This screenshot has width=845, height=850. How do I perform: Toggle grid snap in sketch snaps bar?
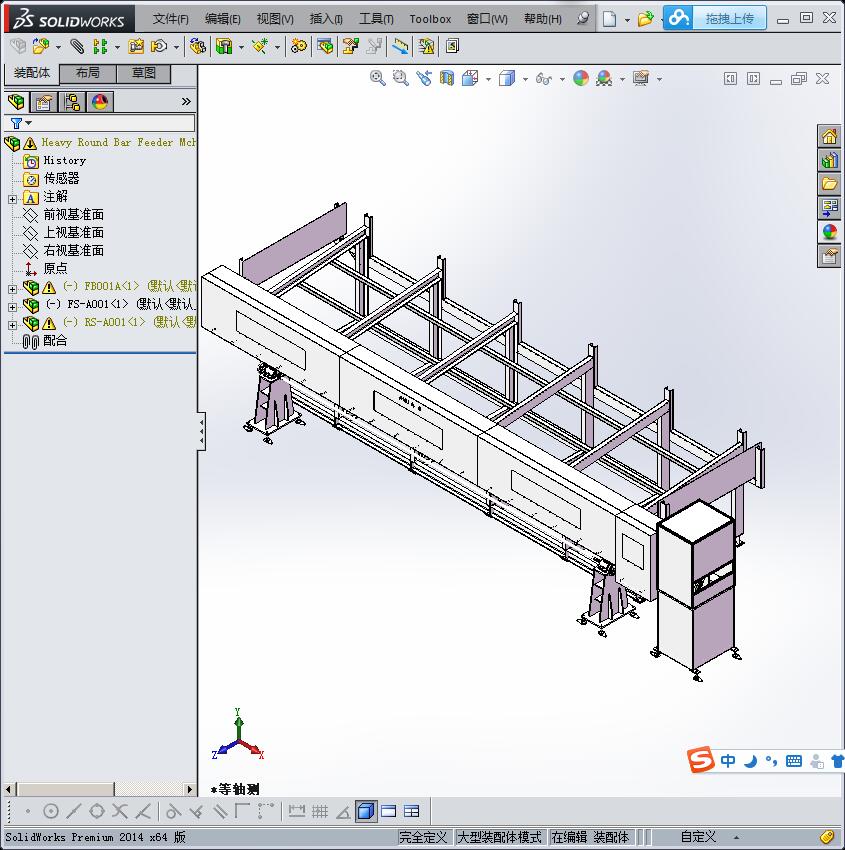pos(320,811)
